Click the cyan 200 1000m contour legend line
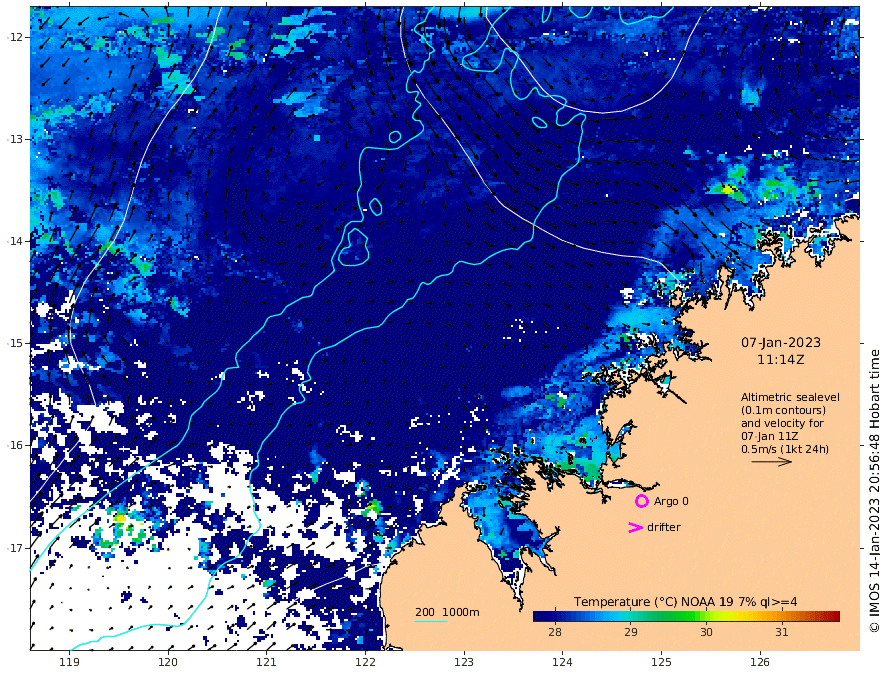Screen dimensions: 880x680 431,621
